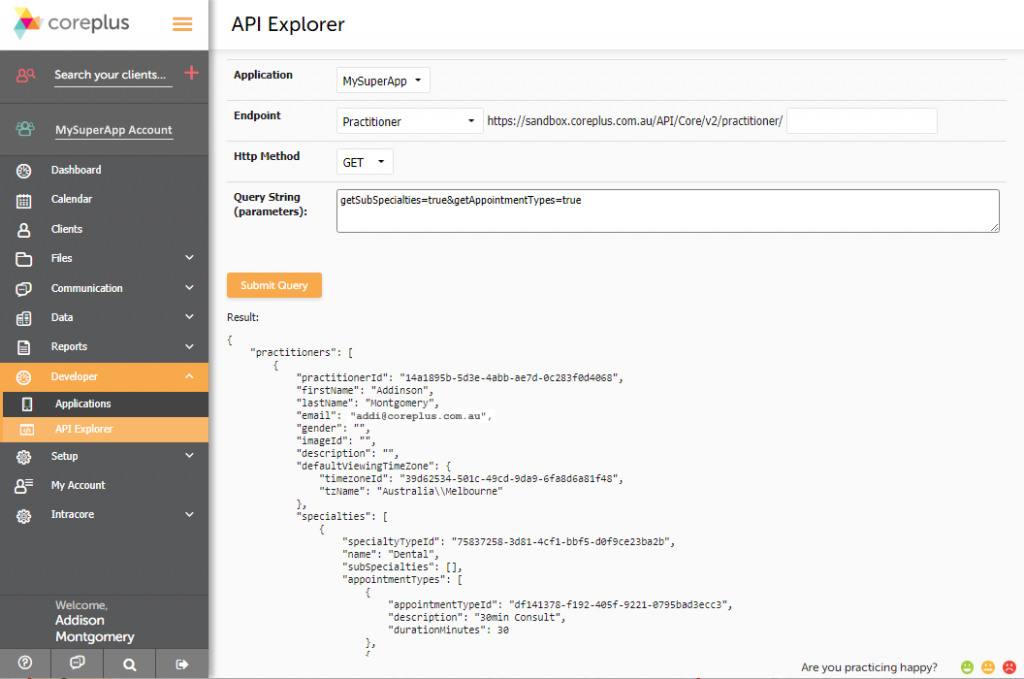Open Dashboard from the sidebar icon
This screenshot has width=1024, height=679.
23,169
